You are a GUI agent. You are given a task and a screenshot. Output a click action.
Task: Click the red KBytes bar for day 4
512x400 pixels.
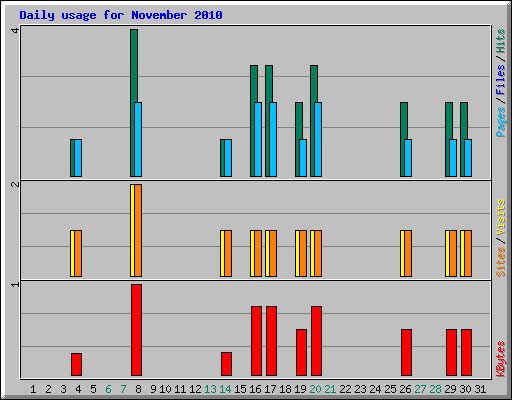click(76, 364)
